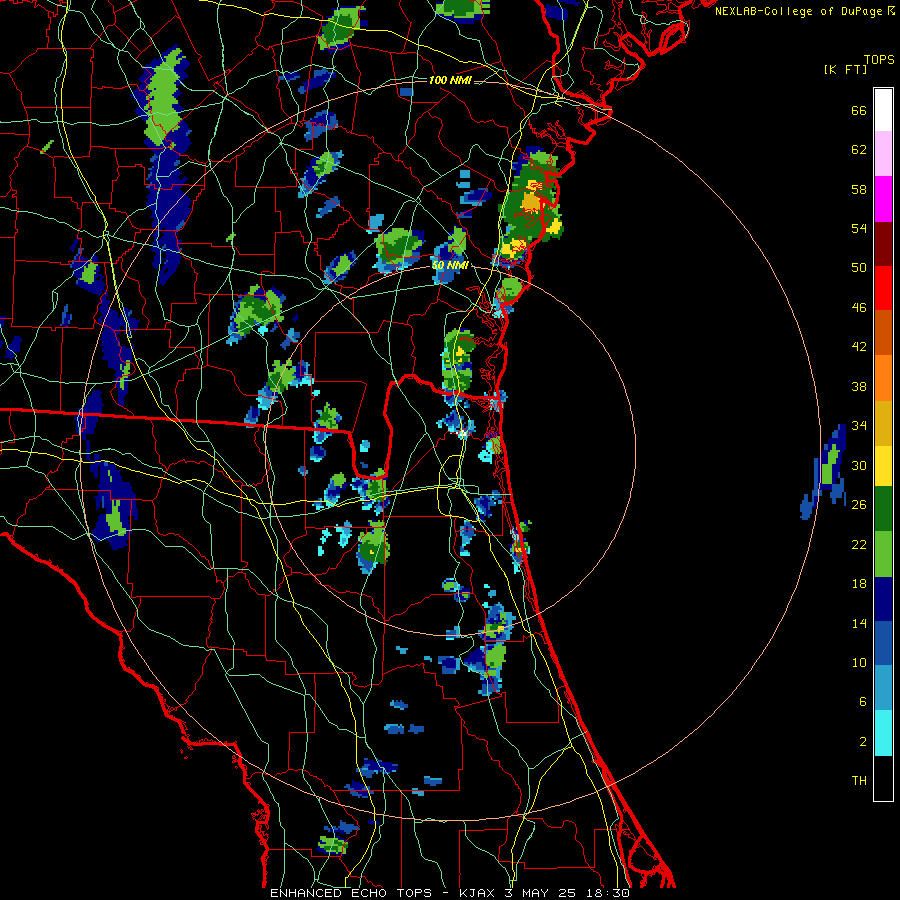
Task: Click the "66" scale label
Action: [x=859, y=111]
